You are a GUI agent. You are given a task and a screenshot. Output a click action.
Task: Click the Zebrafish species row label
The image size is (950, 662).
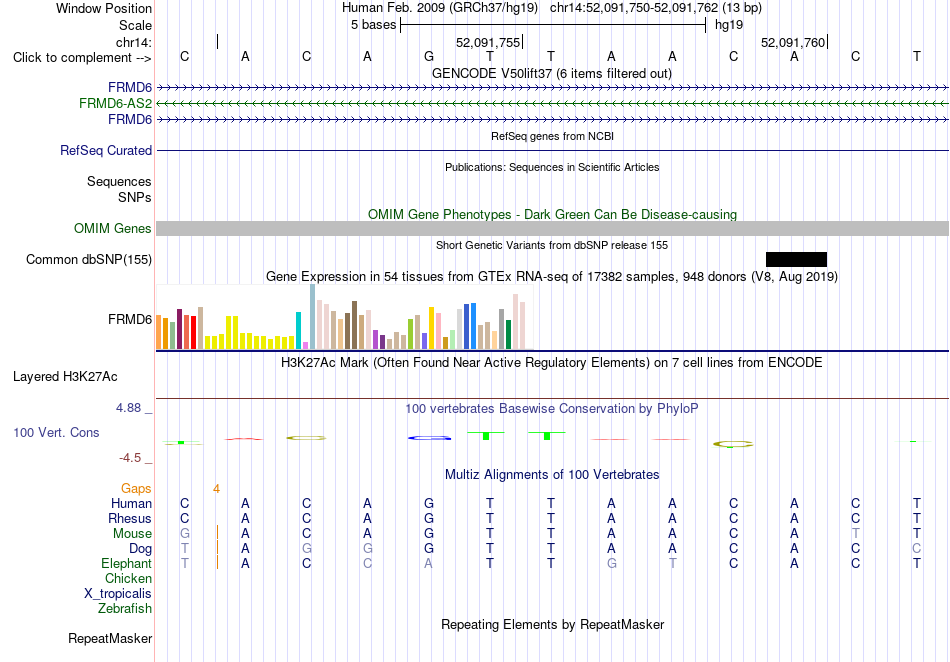pyautogui.click(x=125, y=608)
